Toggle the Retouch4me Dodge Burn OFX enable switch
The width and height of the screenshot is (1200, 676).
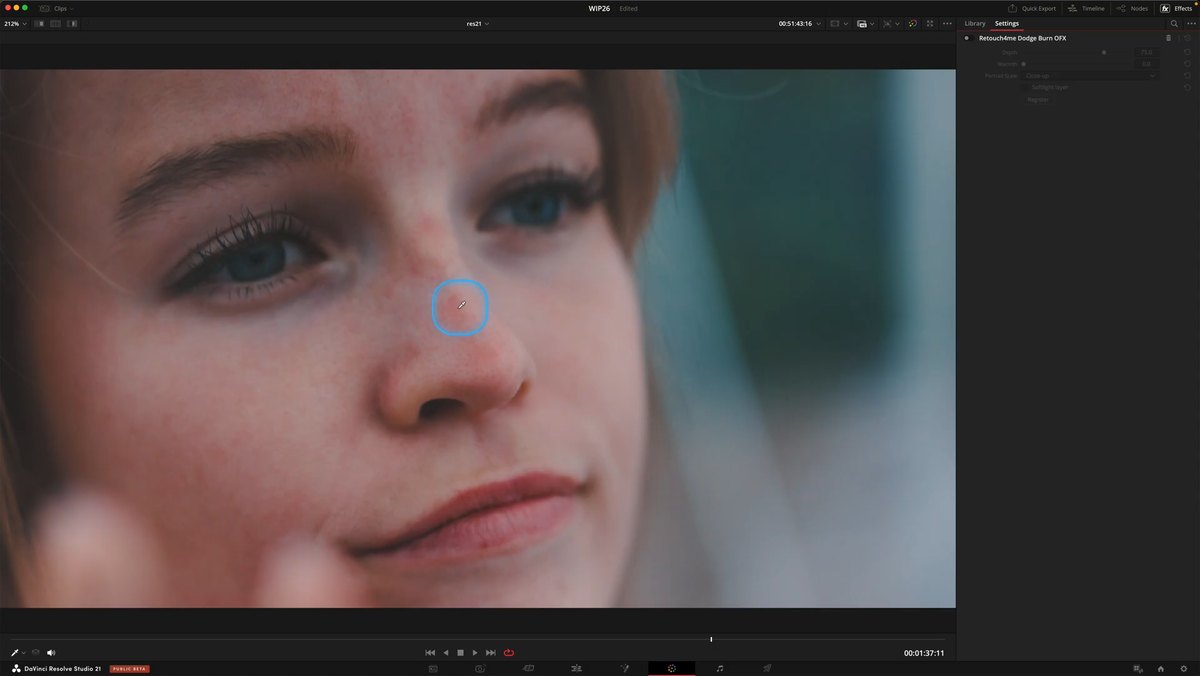(967, 38)
